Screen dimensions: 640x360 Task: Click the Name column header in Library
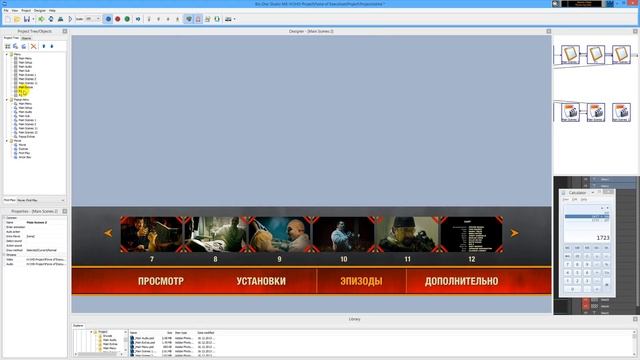pos(134,333)
